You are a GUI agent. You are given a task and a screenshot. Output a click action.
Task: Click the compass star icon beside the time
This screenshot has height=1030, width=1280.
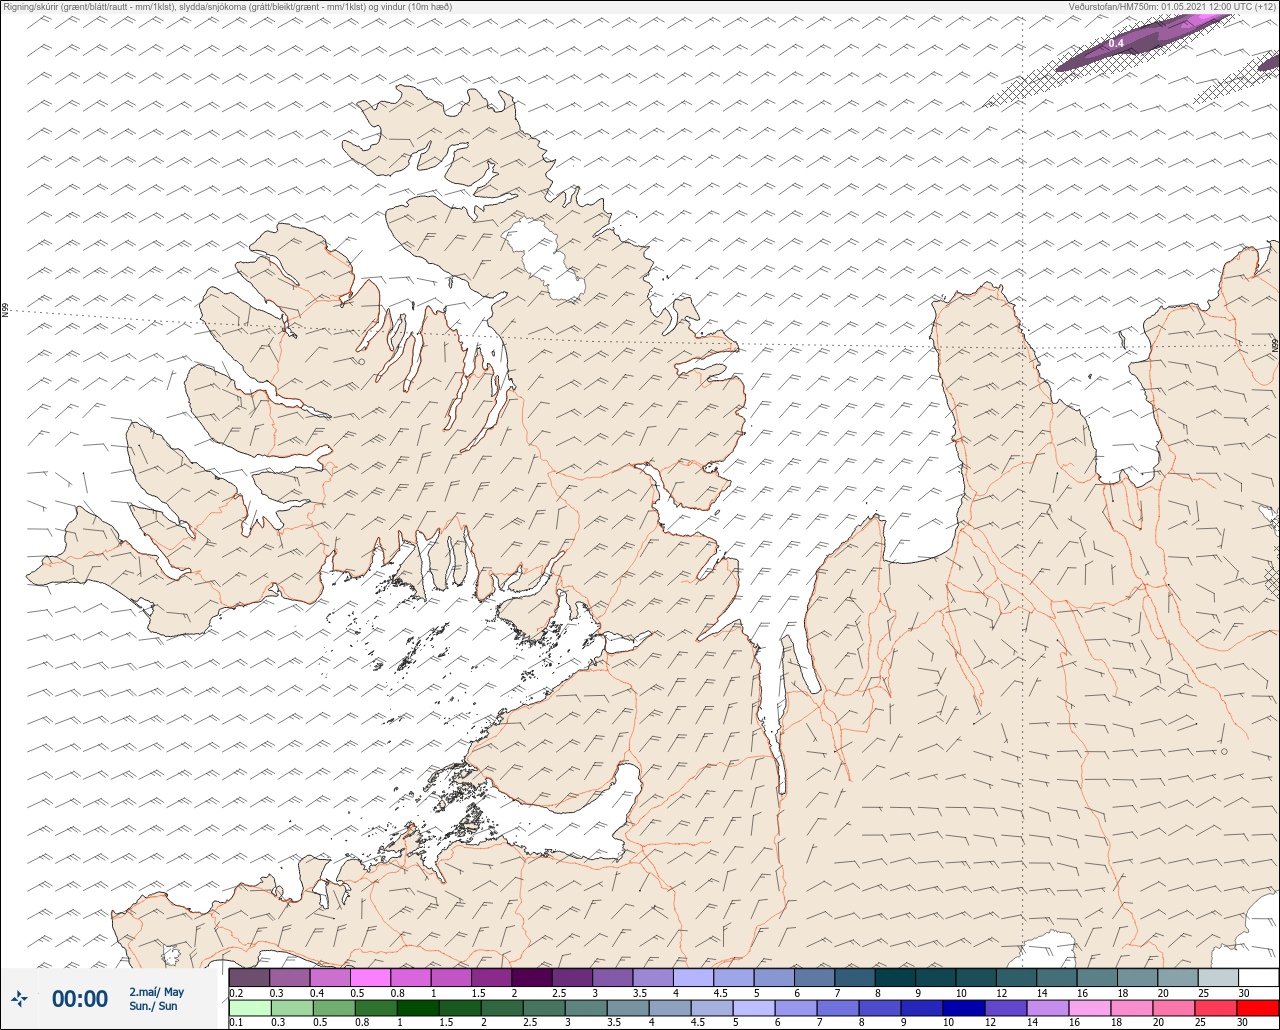[x=19, y=998]
